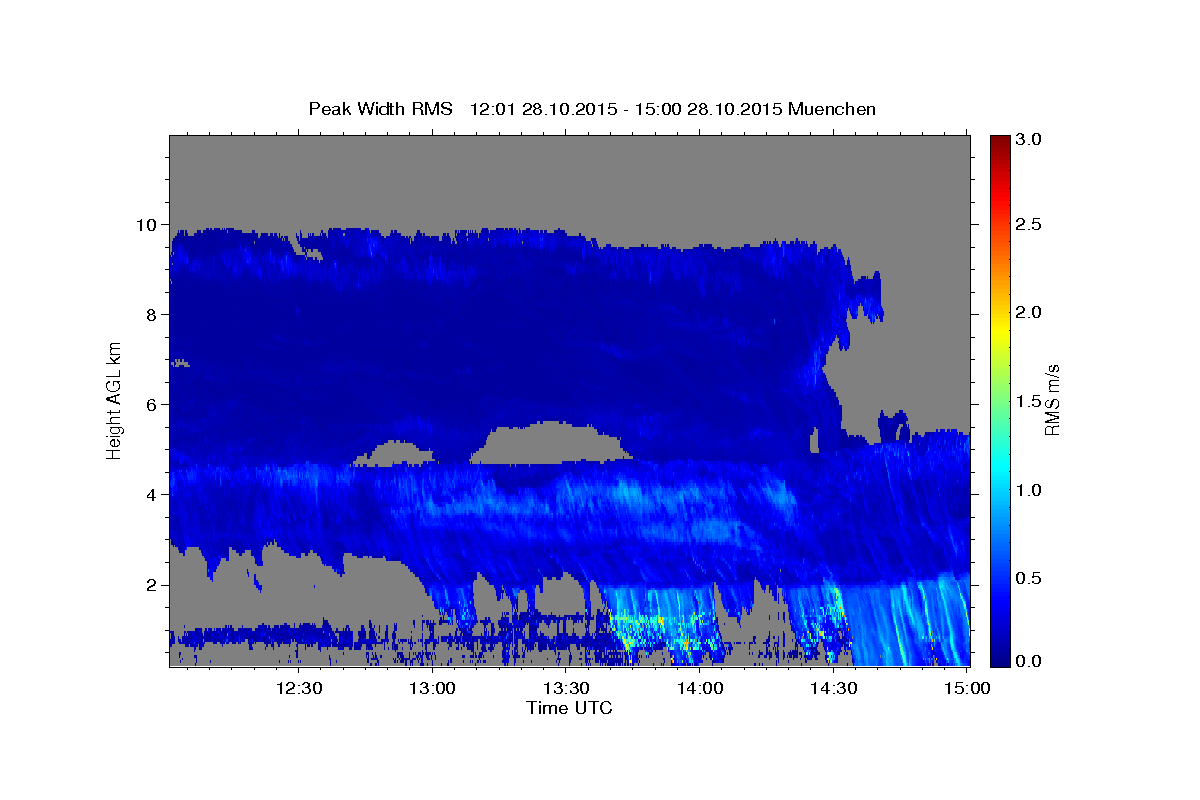Click the colorbar value 2.5
The height and width of the screenshot is (800, 1200).
click(1030, 225)
